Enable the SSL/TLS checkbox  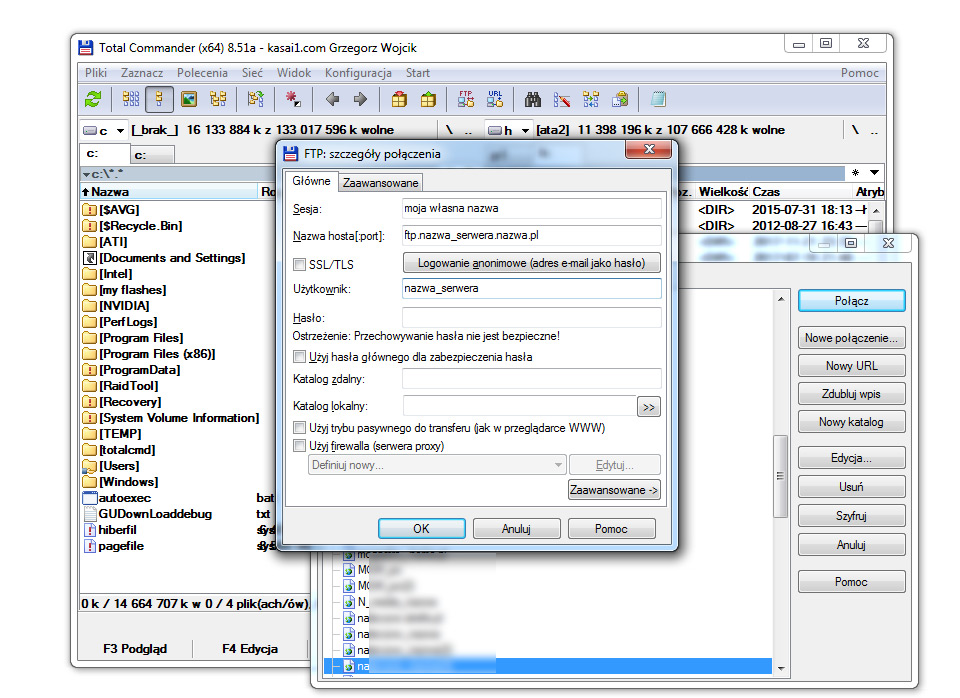299,265
